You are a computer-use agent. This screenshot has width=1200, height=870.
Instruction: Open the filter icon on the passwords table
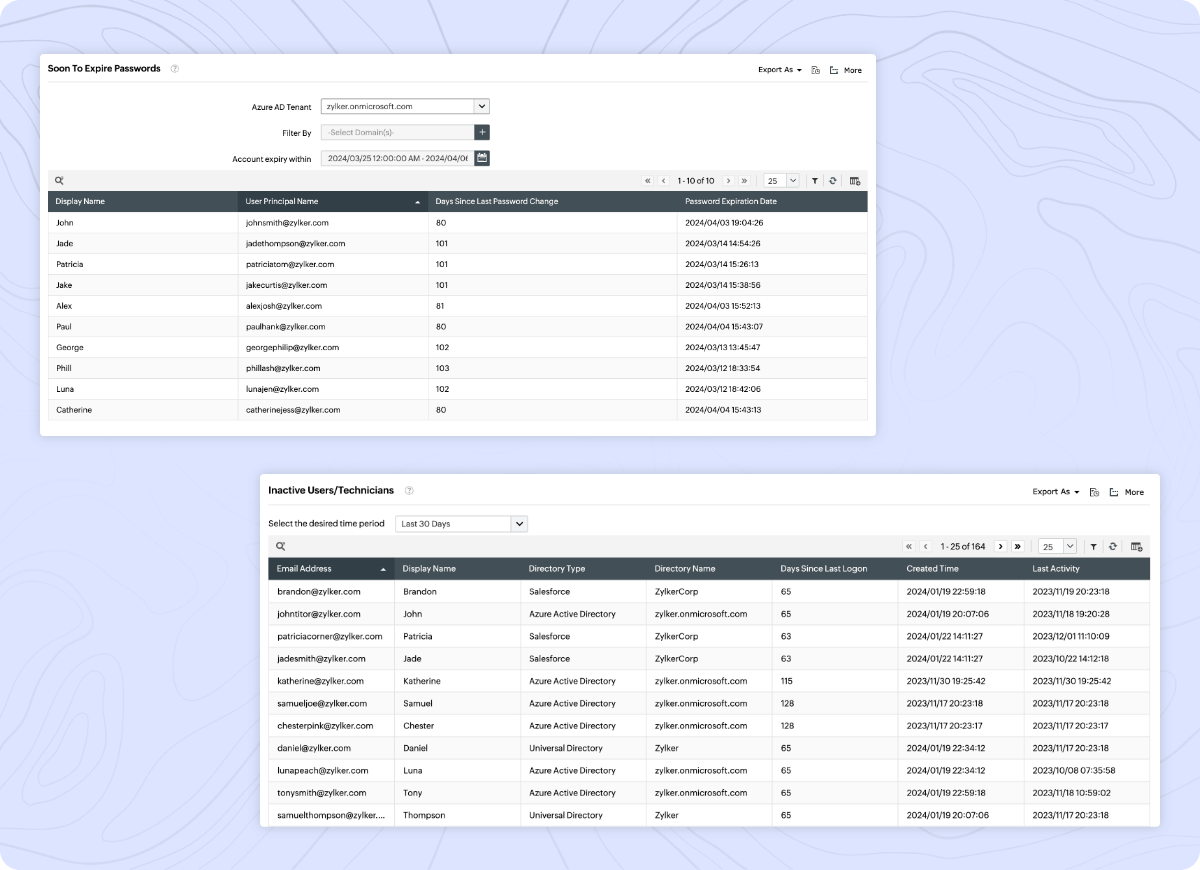coord(815,181)
